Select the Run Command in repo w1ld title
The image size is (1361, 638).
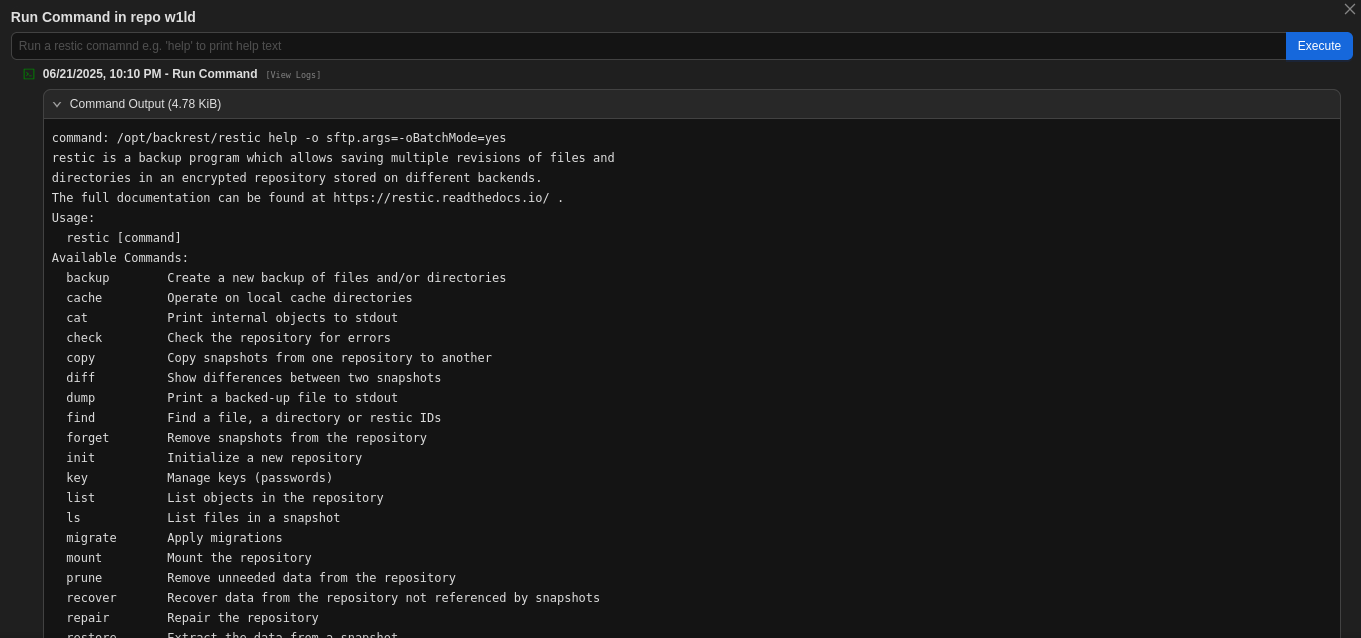tap(103, 17)
